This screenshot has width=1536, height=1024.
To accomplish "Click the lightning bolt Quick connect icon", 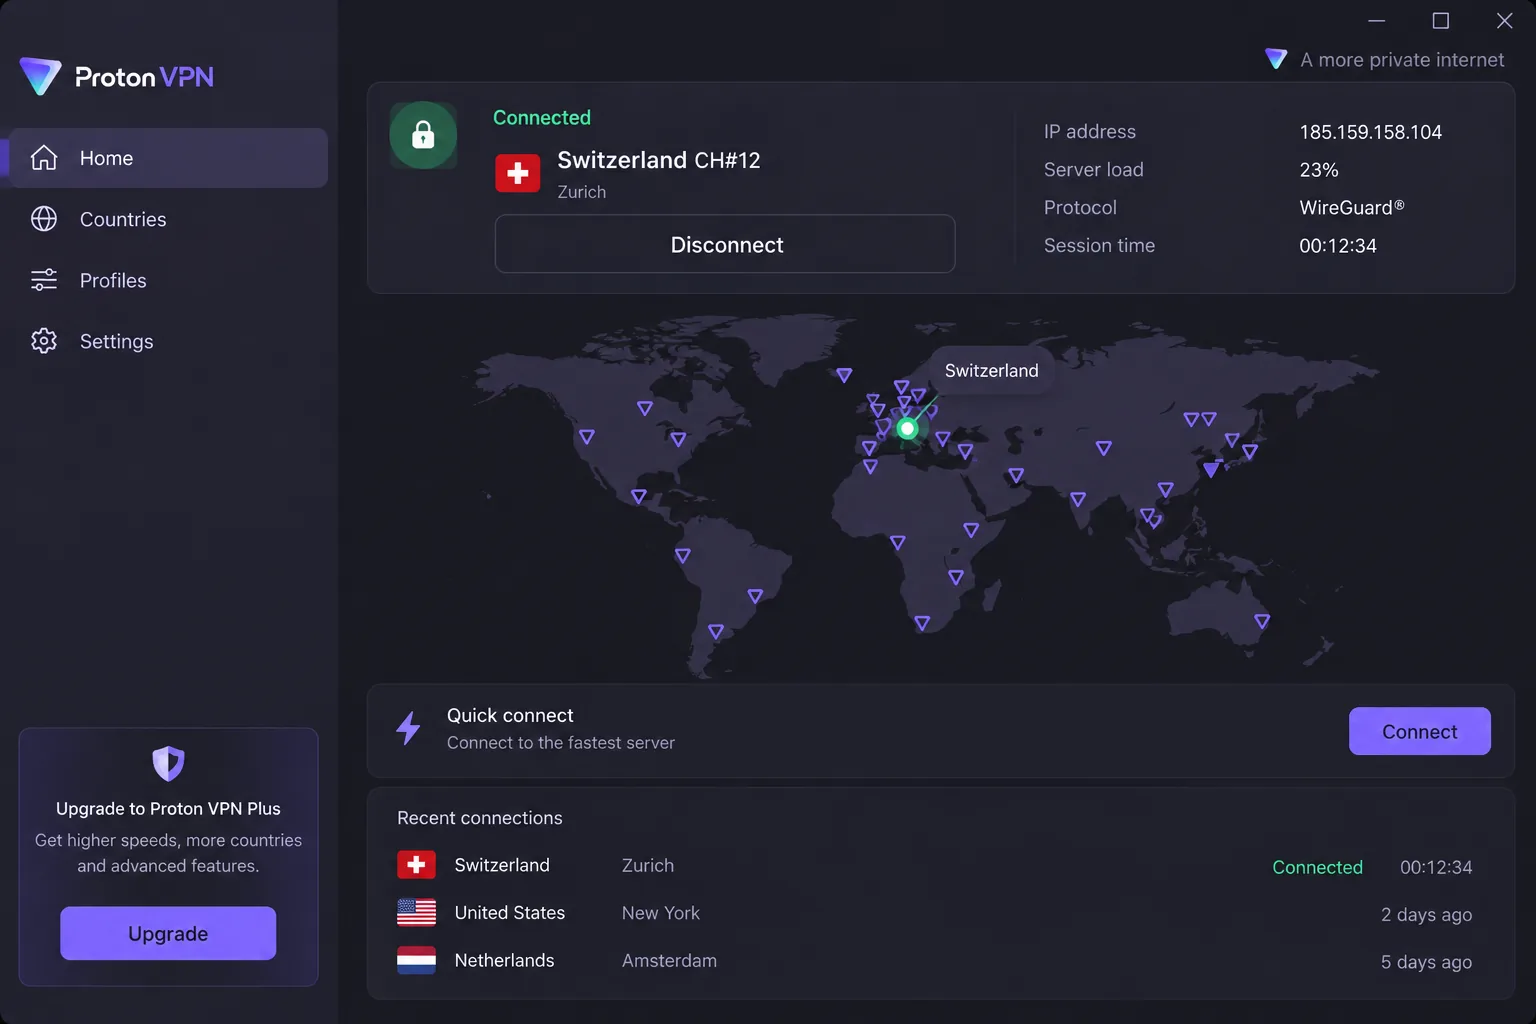I will pyautogui.click(x=408, y=728).
